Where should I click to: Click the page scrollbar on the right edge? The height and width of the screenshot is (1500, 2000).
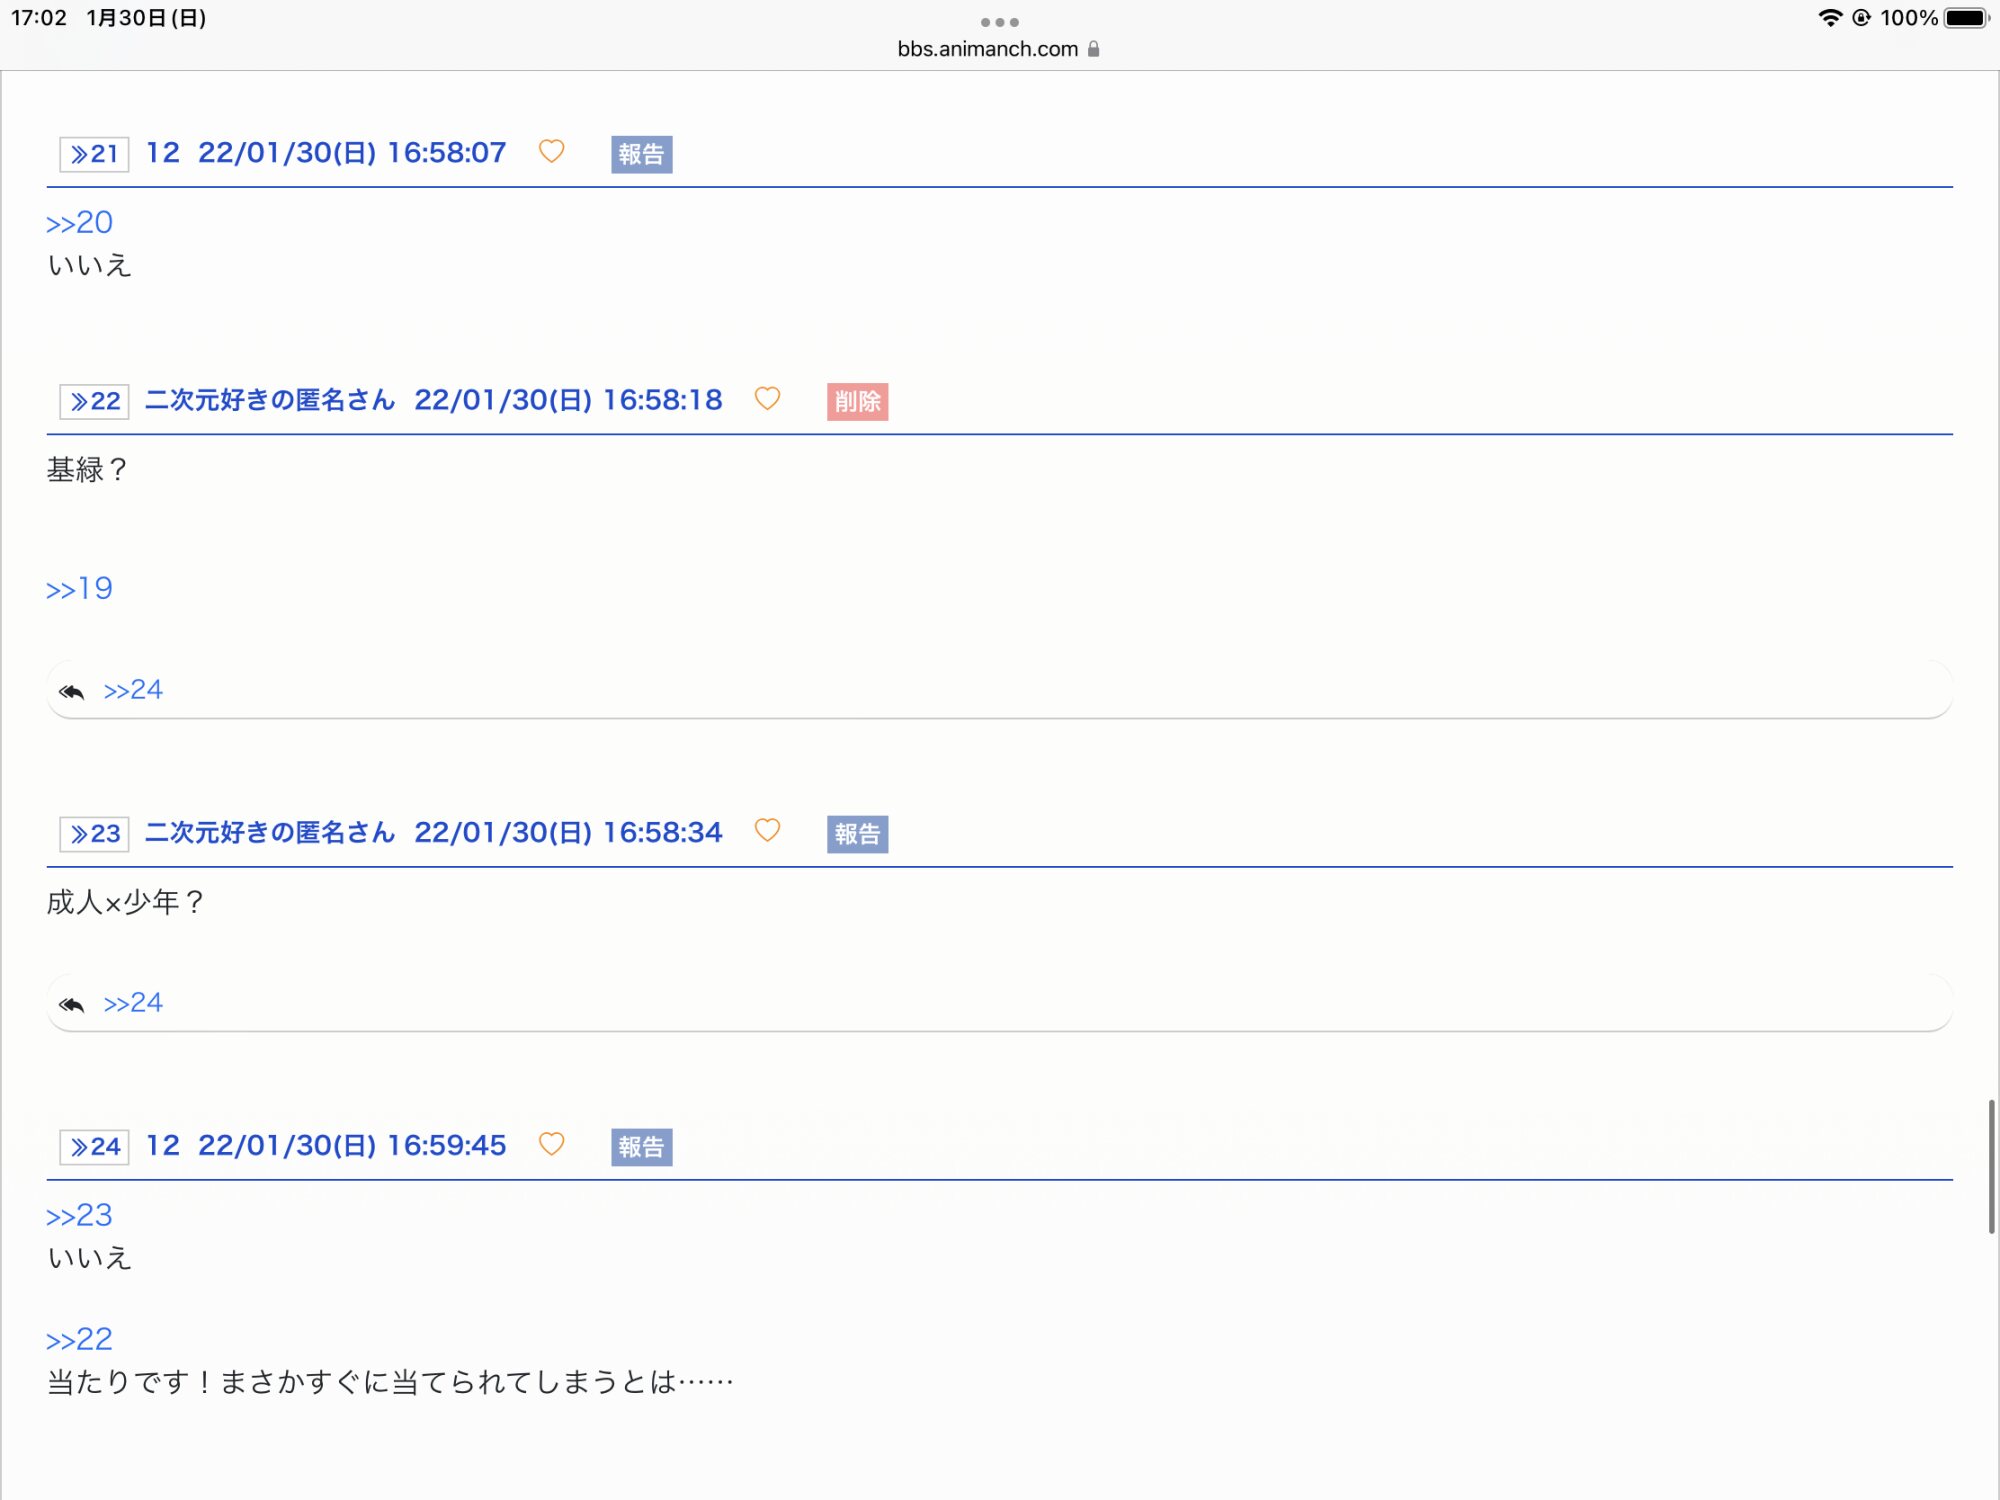(x=1991, y=1165)
